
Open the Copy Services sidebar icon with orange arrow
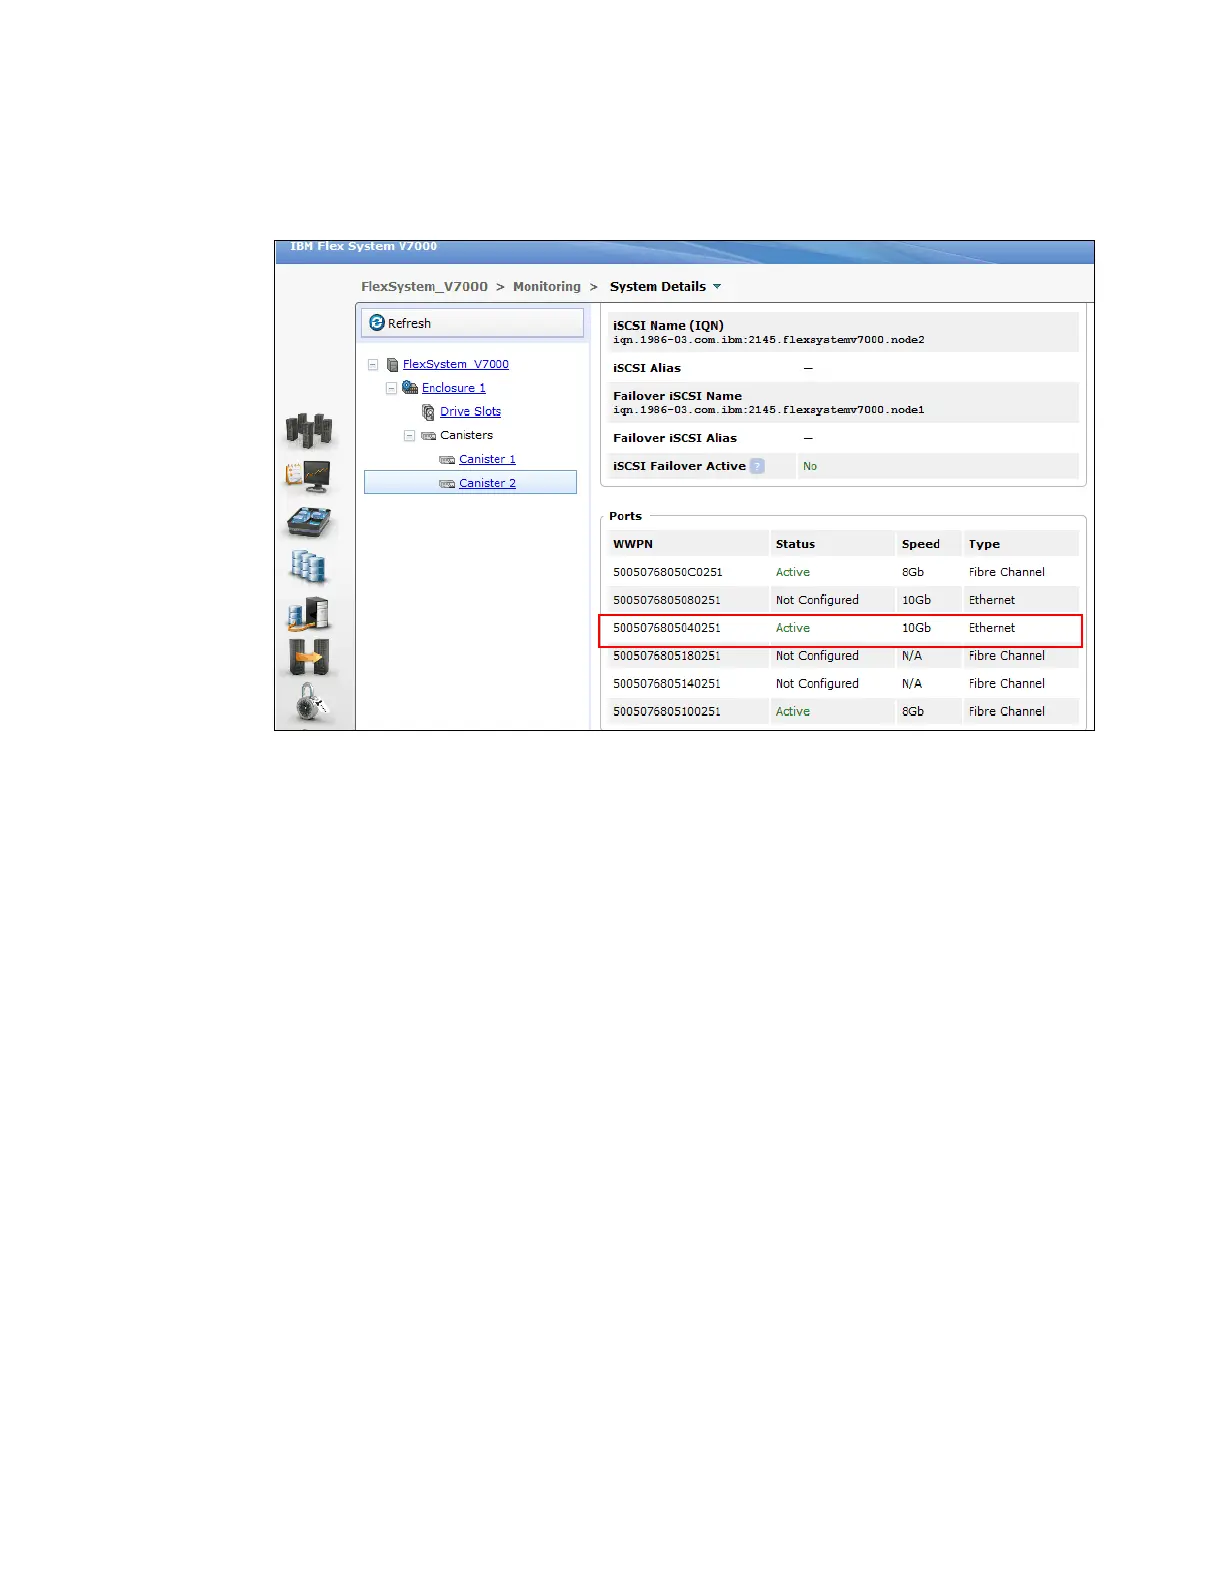click(x=309, y=658)
